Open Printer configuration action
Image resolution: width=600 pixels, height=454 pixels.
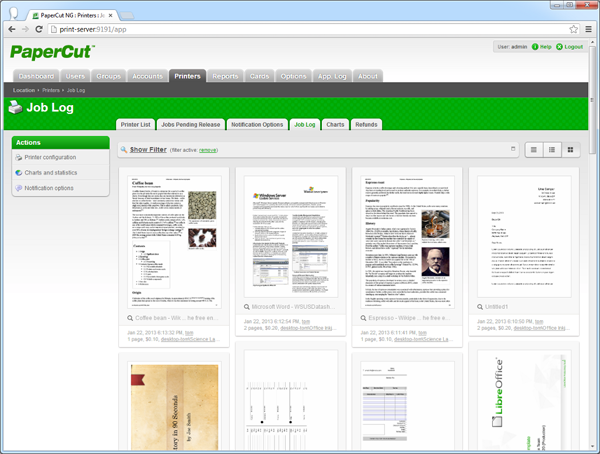(x=50, y=157)
